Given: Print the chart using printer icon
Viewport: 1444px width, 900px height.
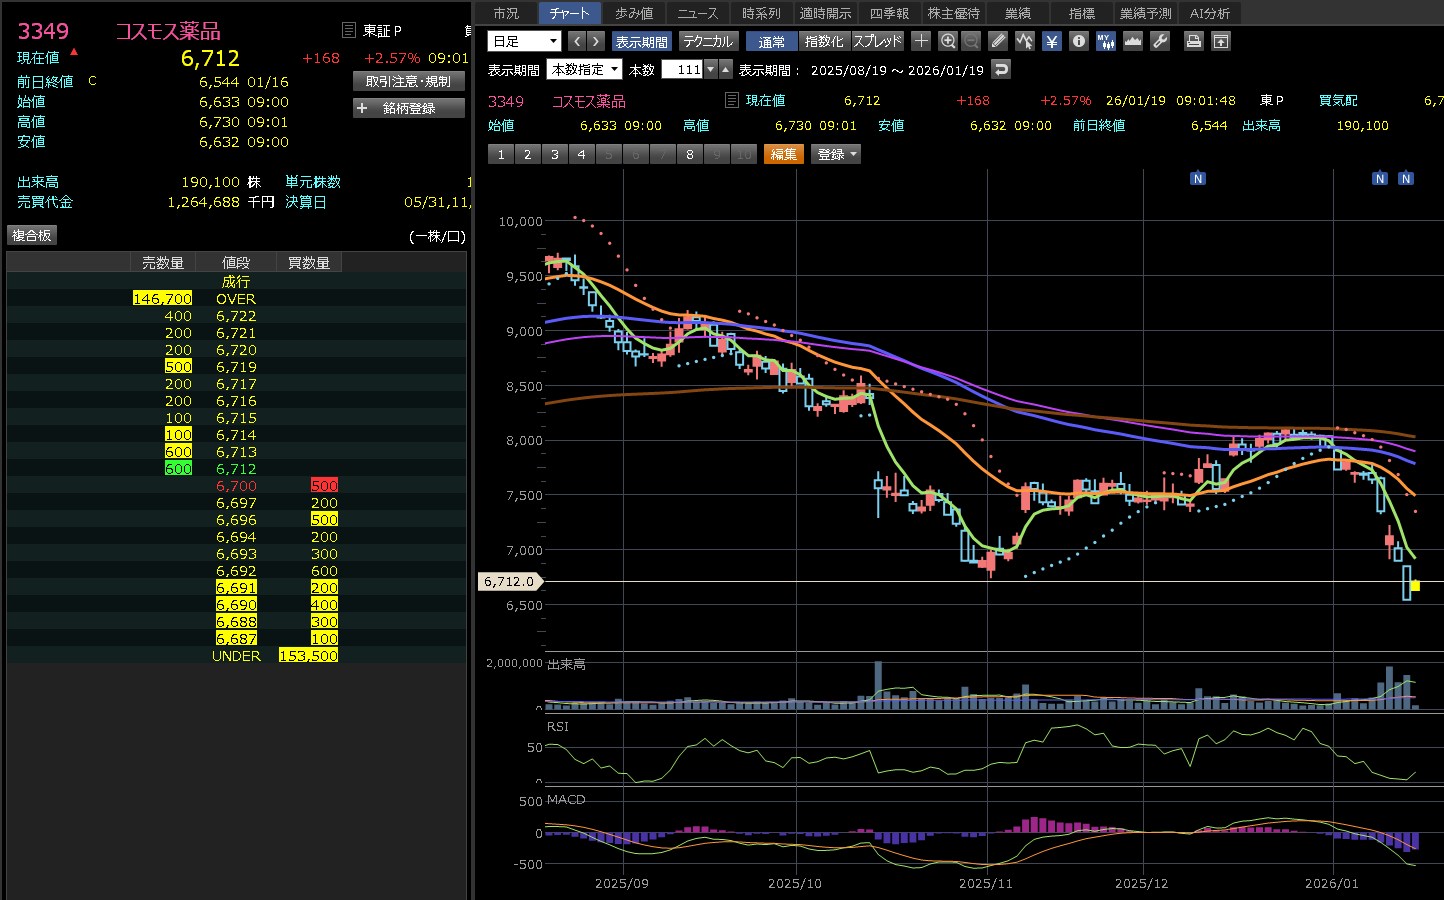Looking at the screenshot, I should click(x=1193, y=41).
